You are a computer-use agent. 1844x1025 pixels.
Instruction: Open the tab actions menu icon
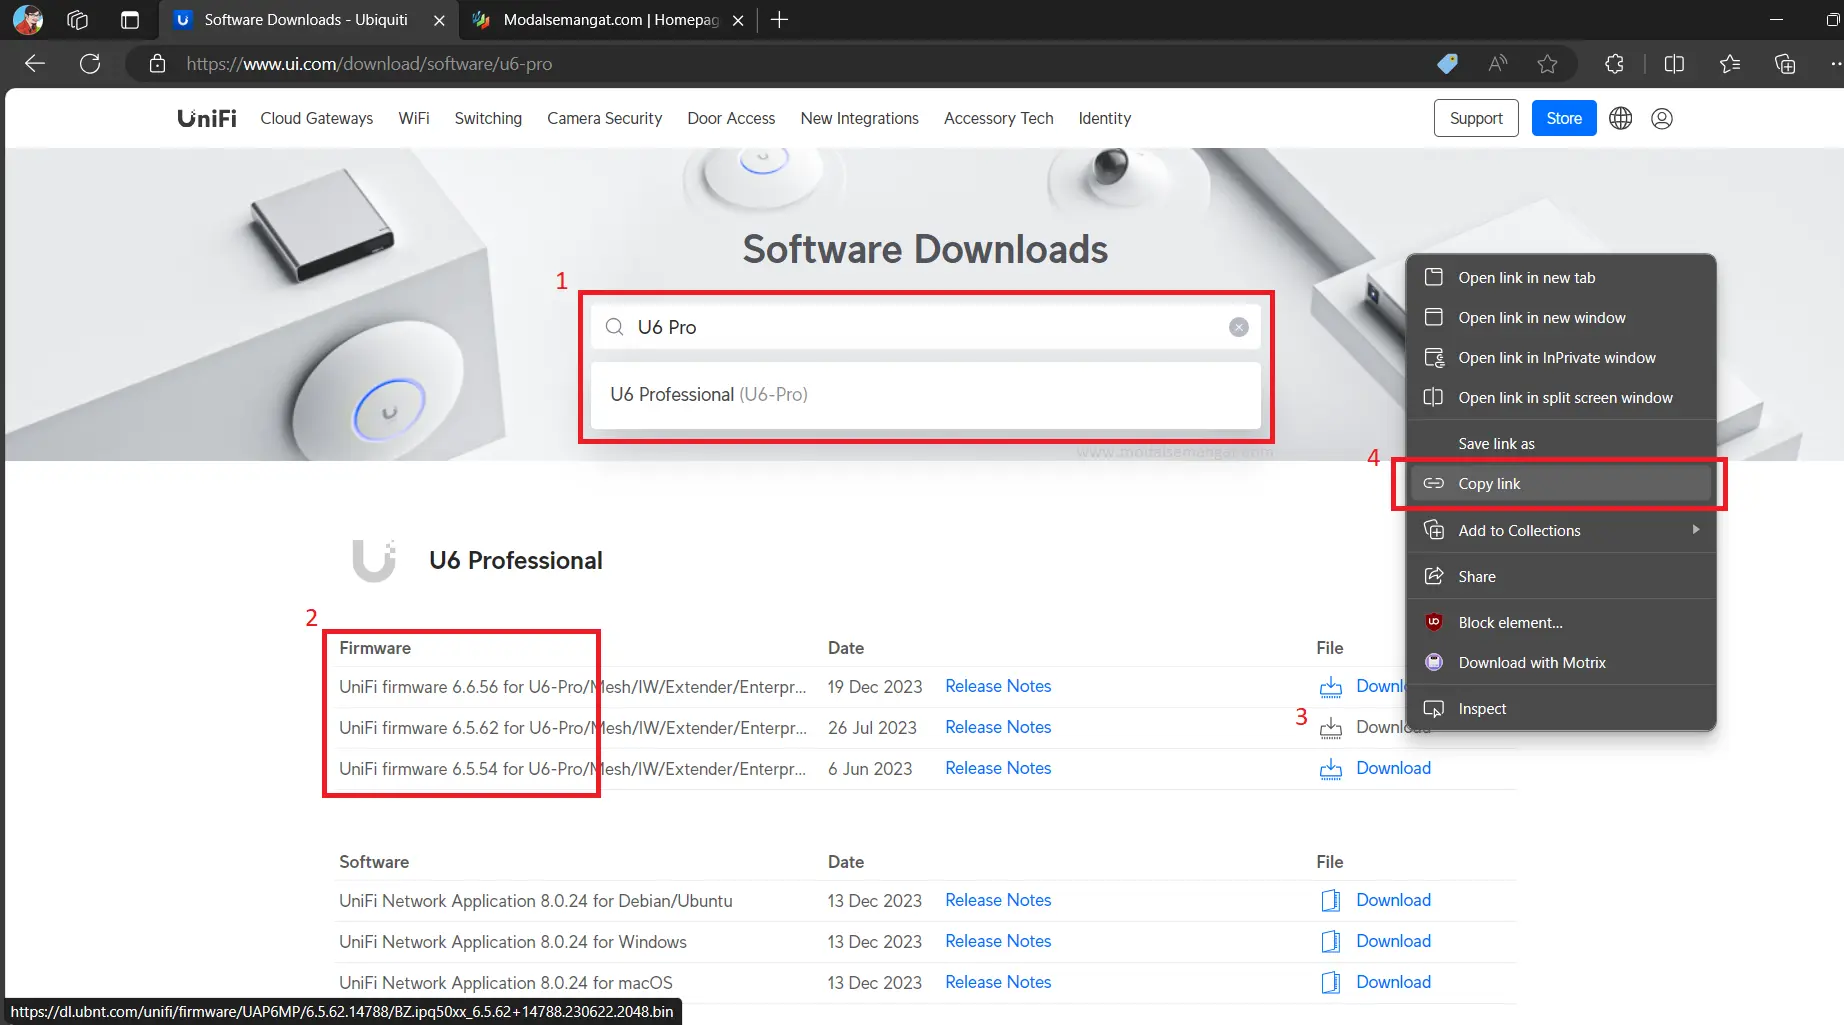tap(130, 20)
